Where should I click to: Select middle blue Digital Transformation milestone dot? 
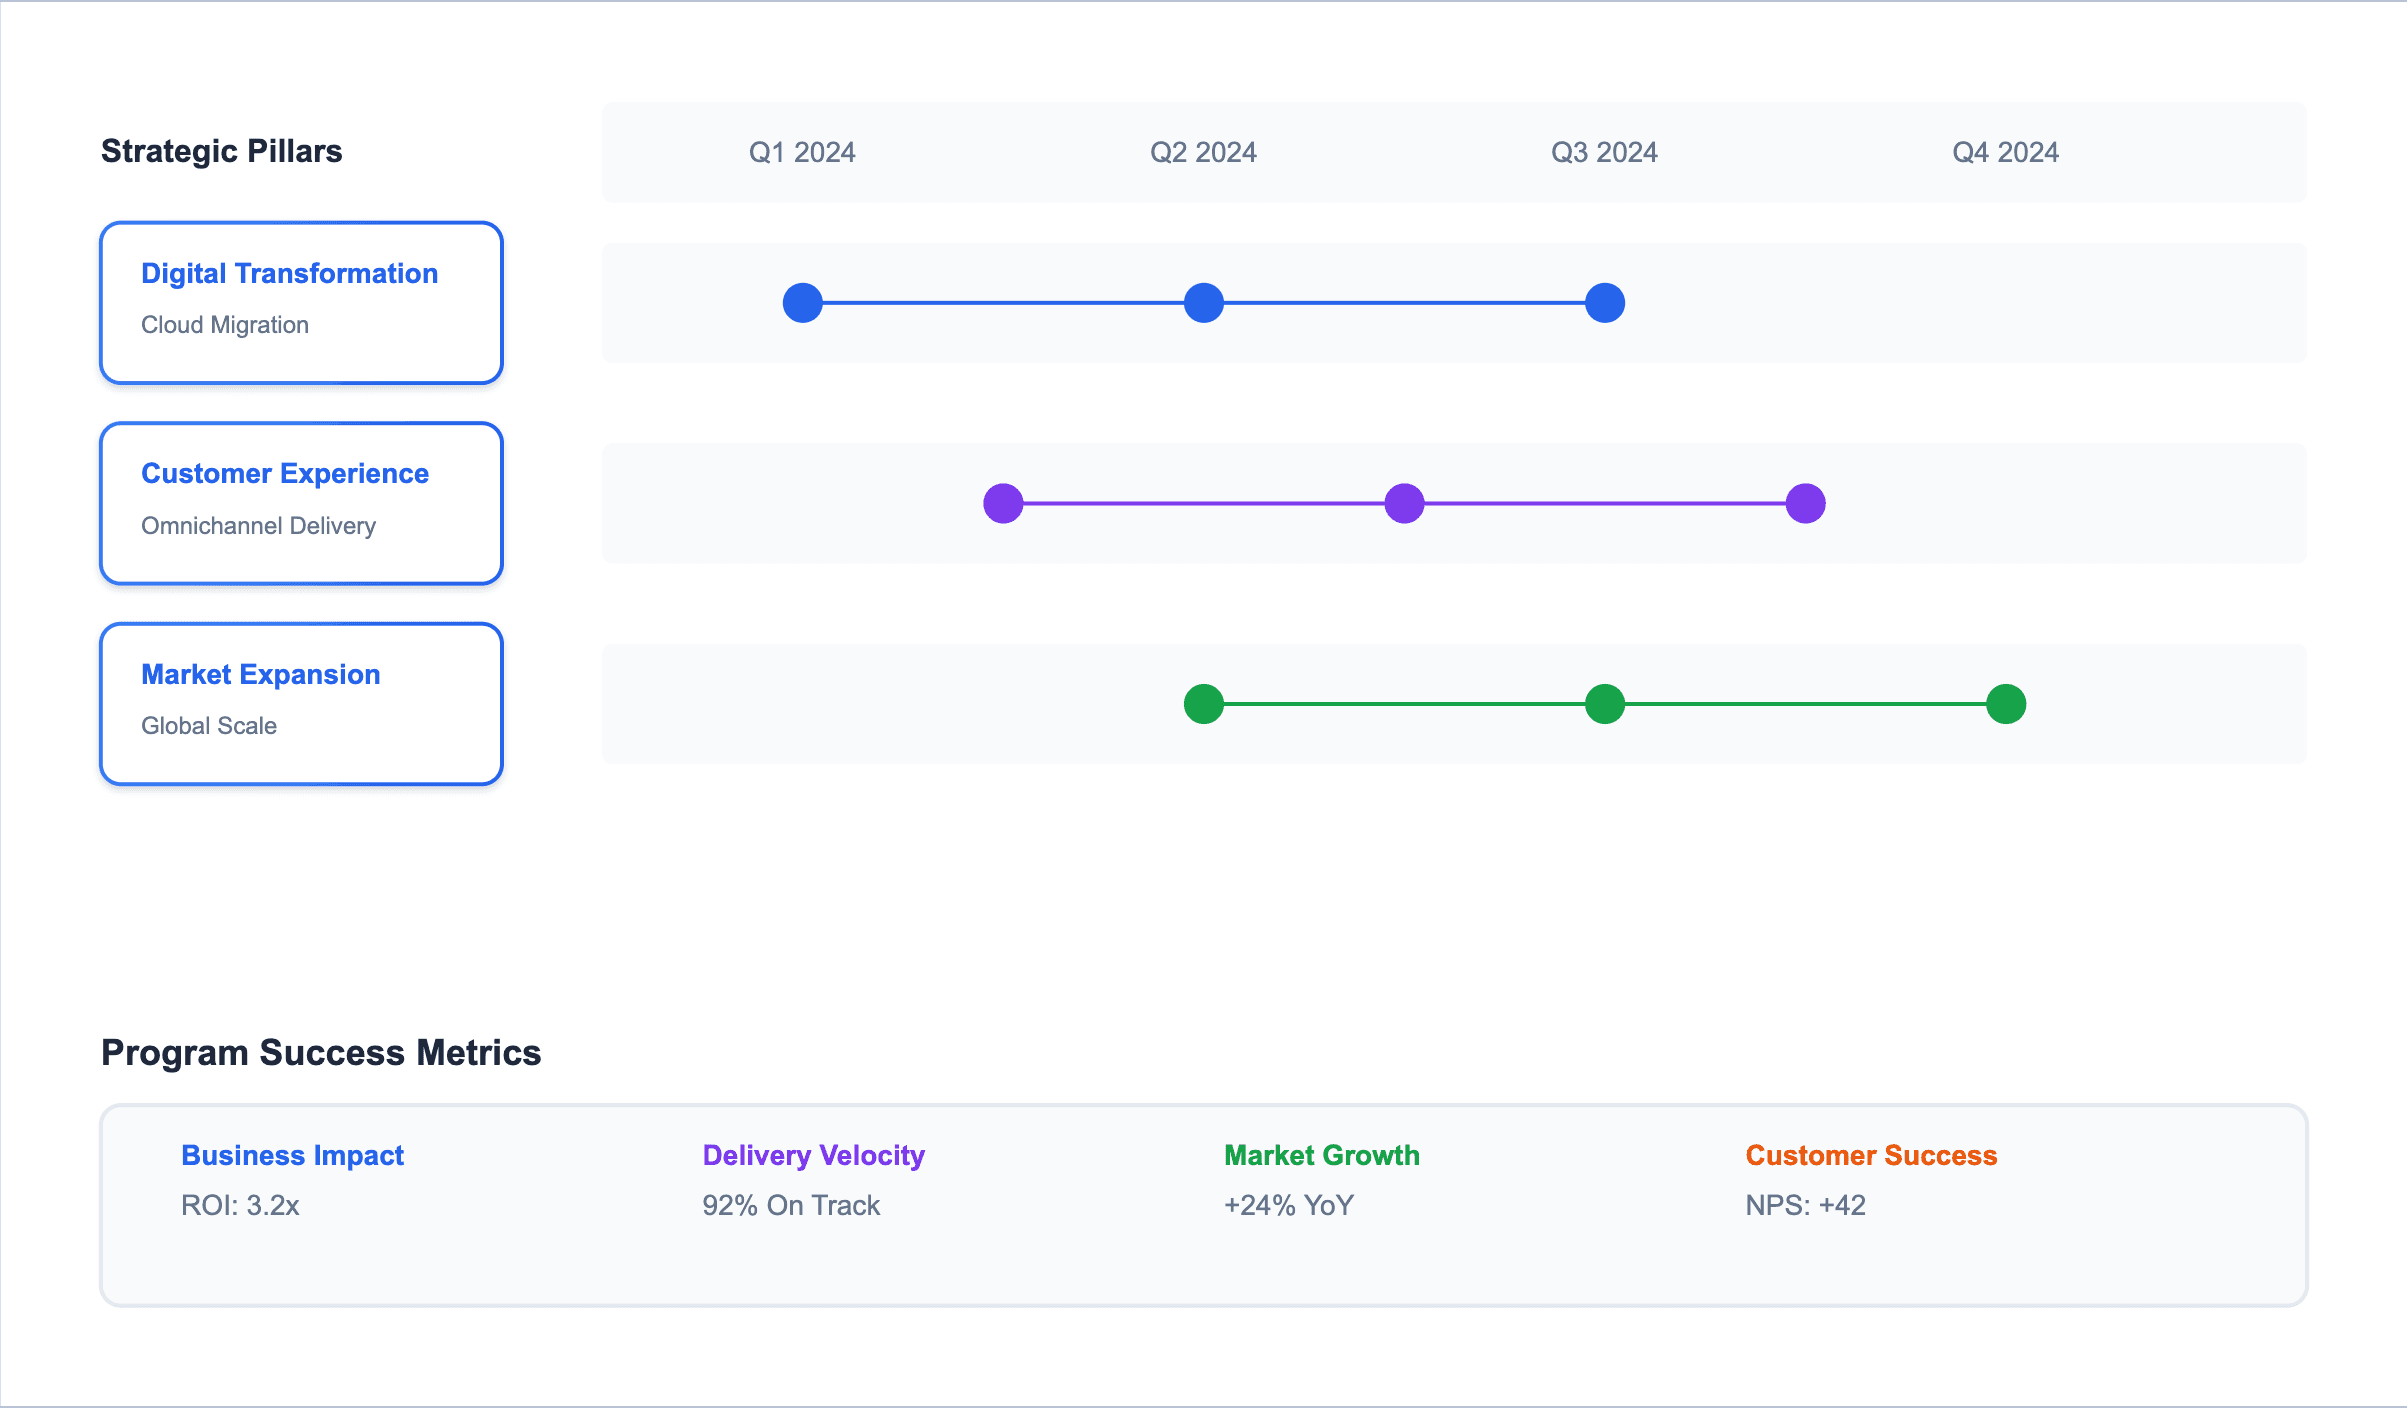(1203, 303)
